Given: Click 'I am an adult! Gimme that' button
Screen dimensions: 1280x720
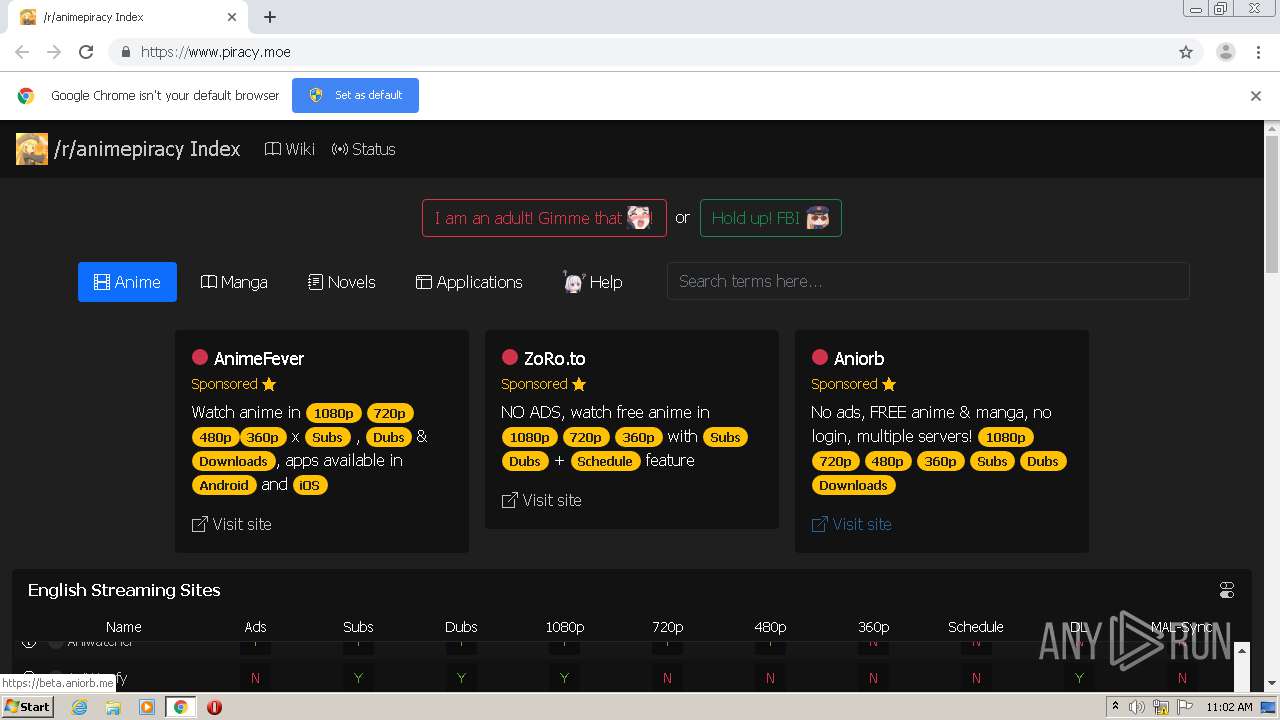Looking at the screenshot, I should (544, 218).
